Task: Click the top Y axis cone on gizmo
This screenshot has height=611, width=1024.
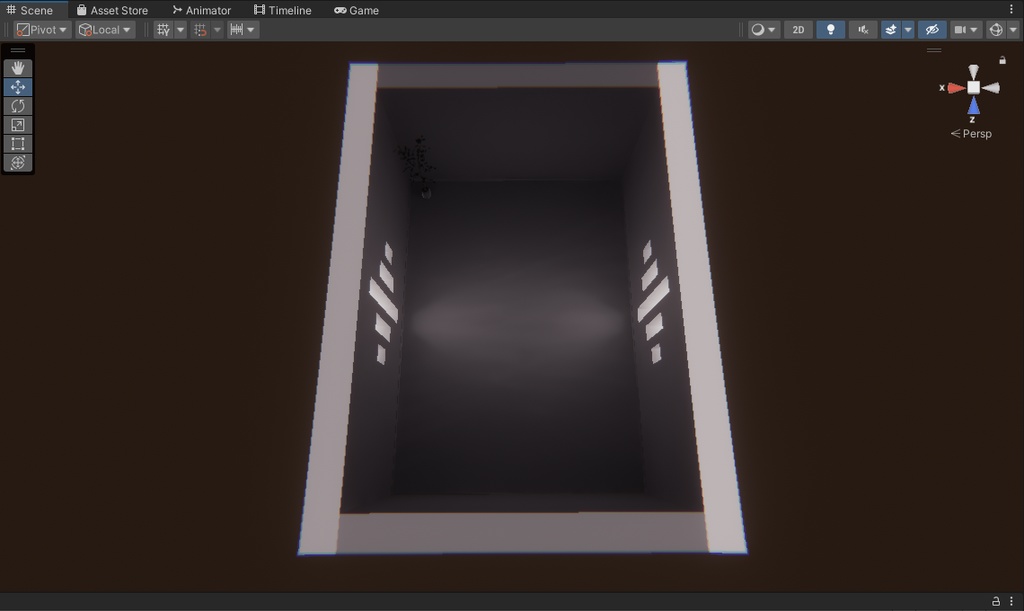Action: tap(973, 71)
